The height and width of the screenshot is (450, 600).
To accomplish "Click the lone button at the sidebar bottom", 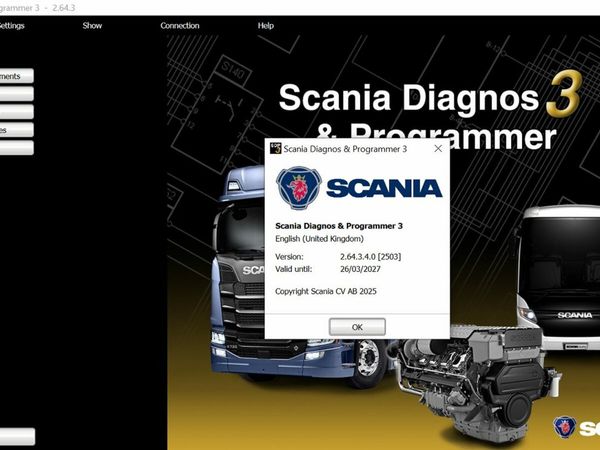I will point(15,436).
